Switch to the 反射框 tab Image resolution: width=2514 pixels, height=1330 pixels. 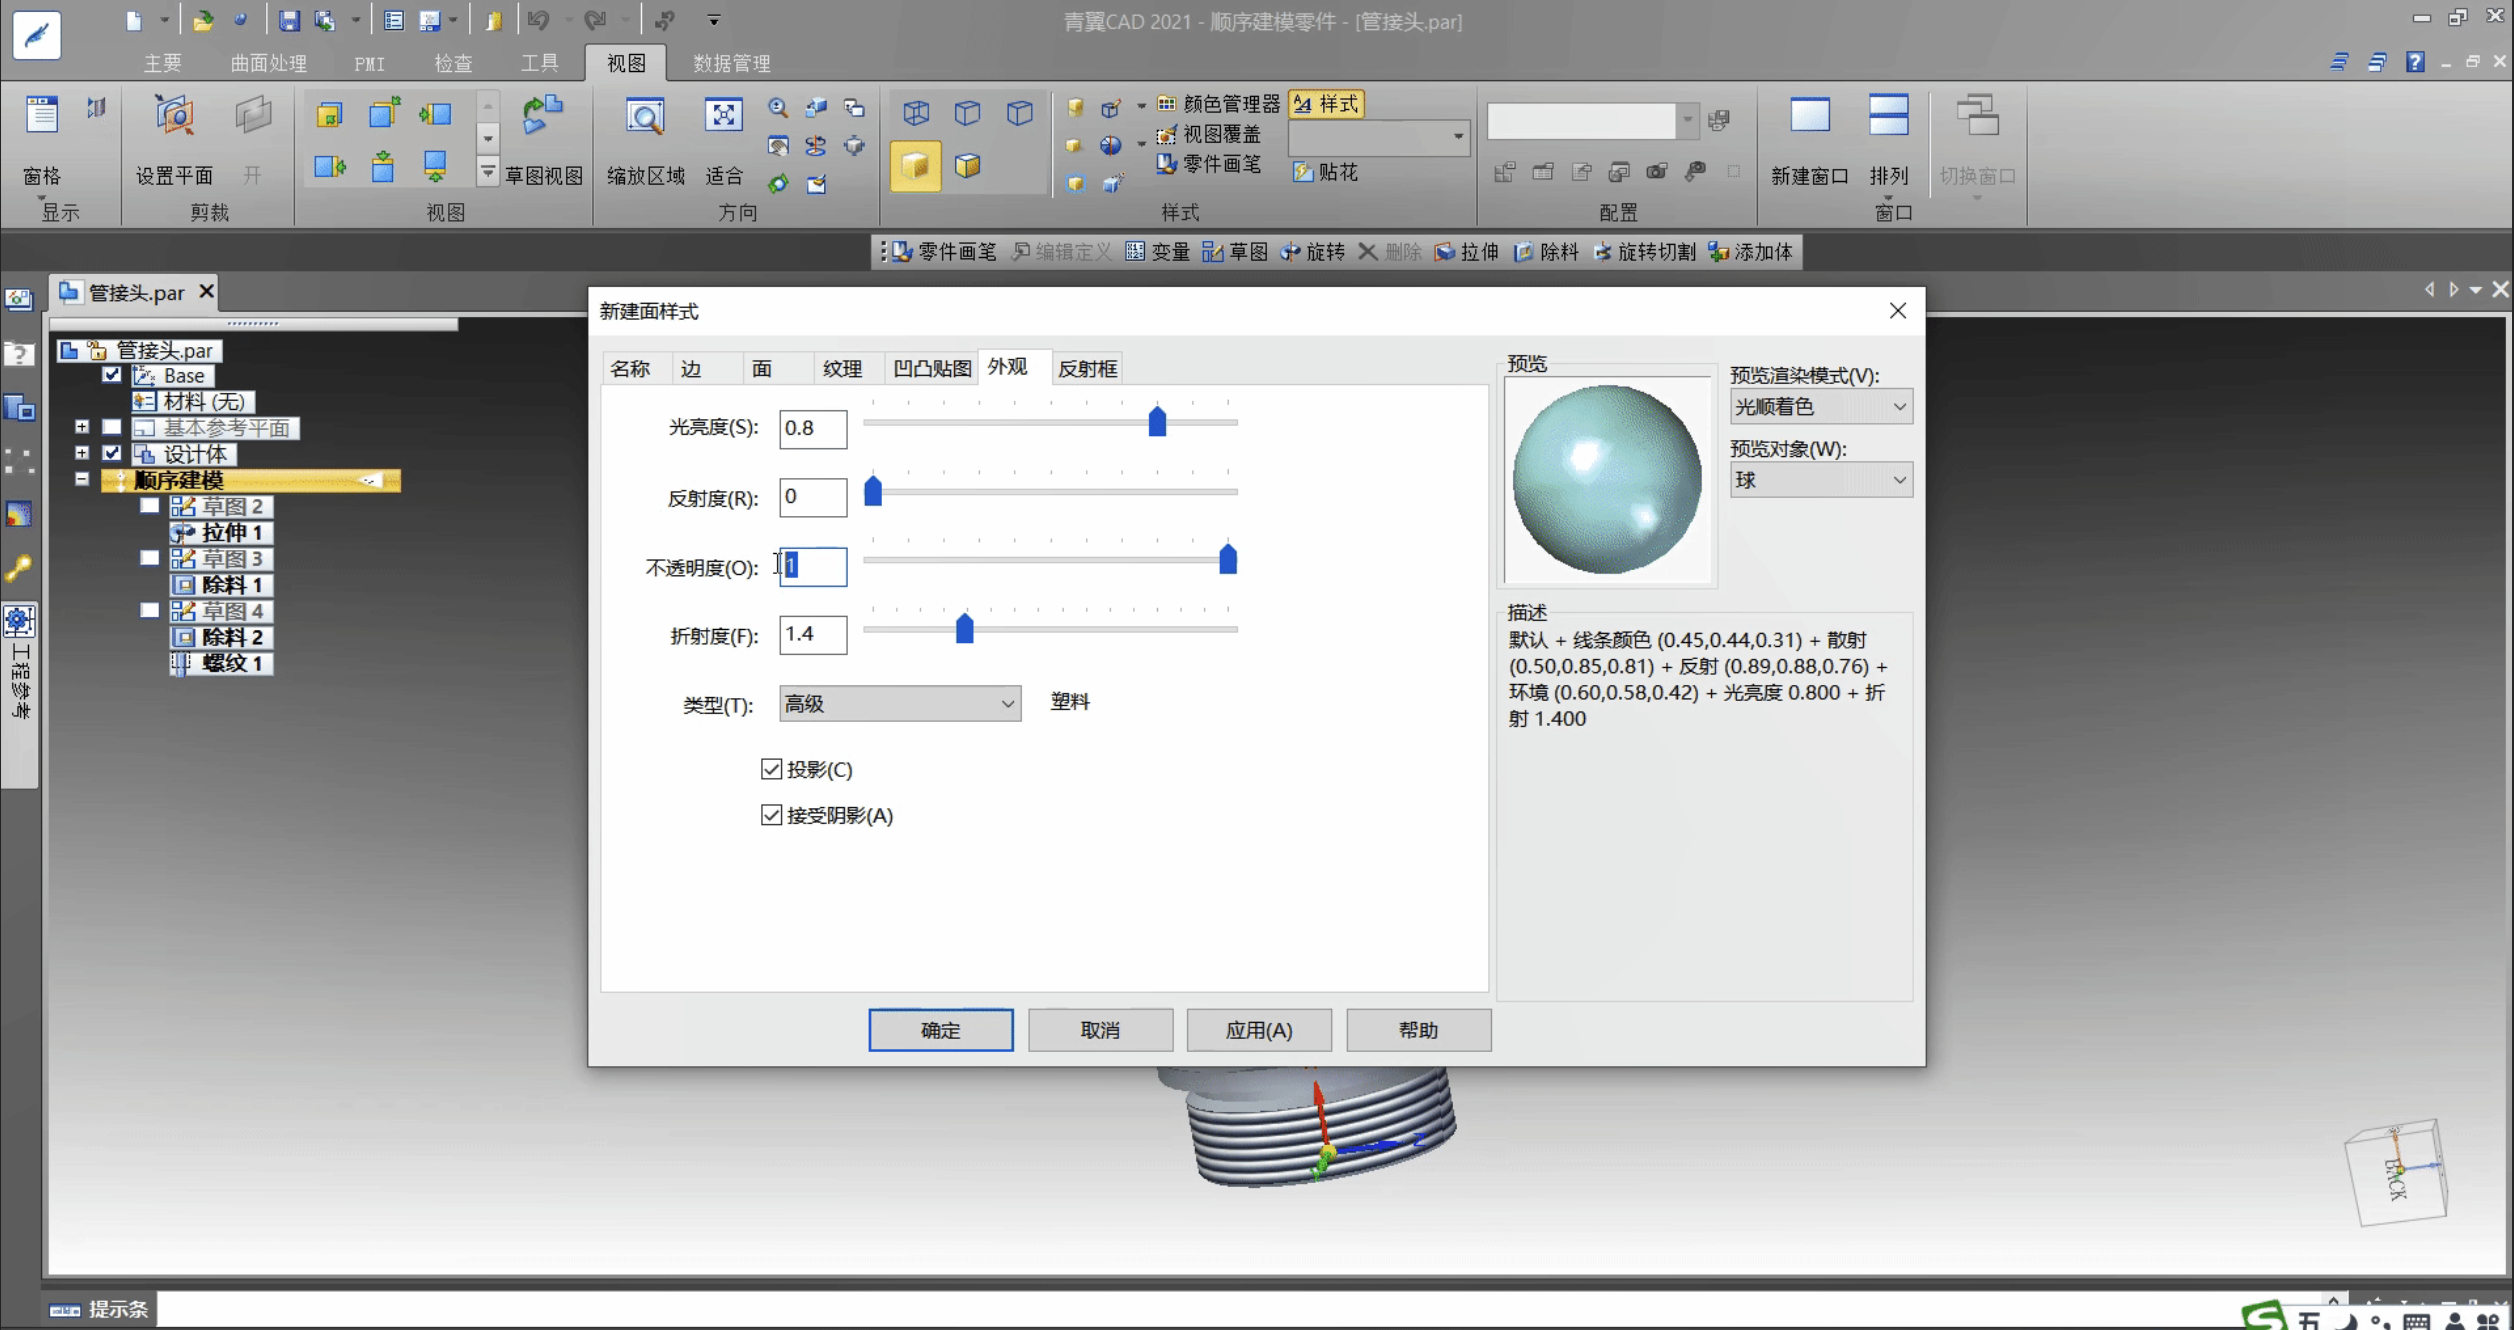pos(1087,368)
